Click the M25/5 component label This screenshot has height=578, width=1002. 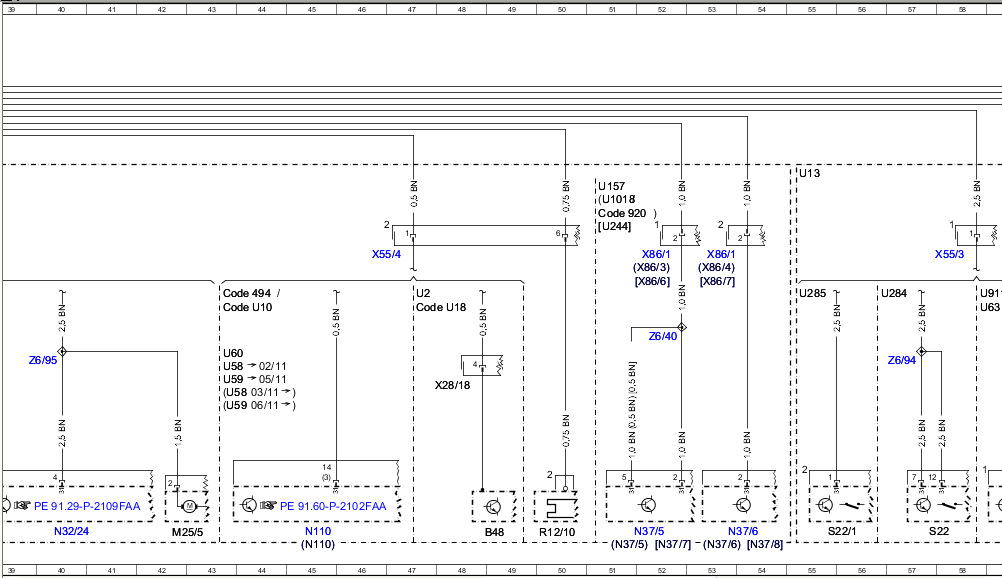(x=187, y=532)
